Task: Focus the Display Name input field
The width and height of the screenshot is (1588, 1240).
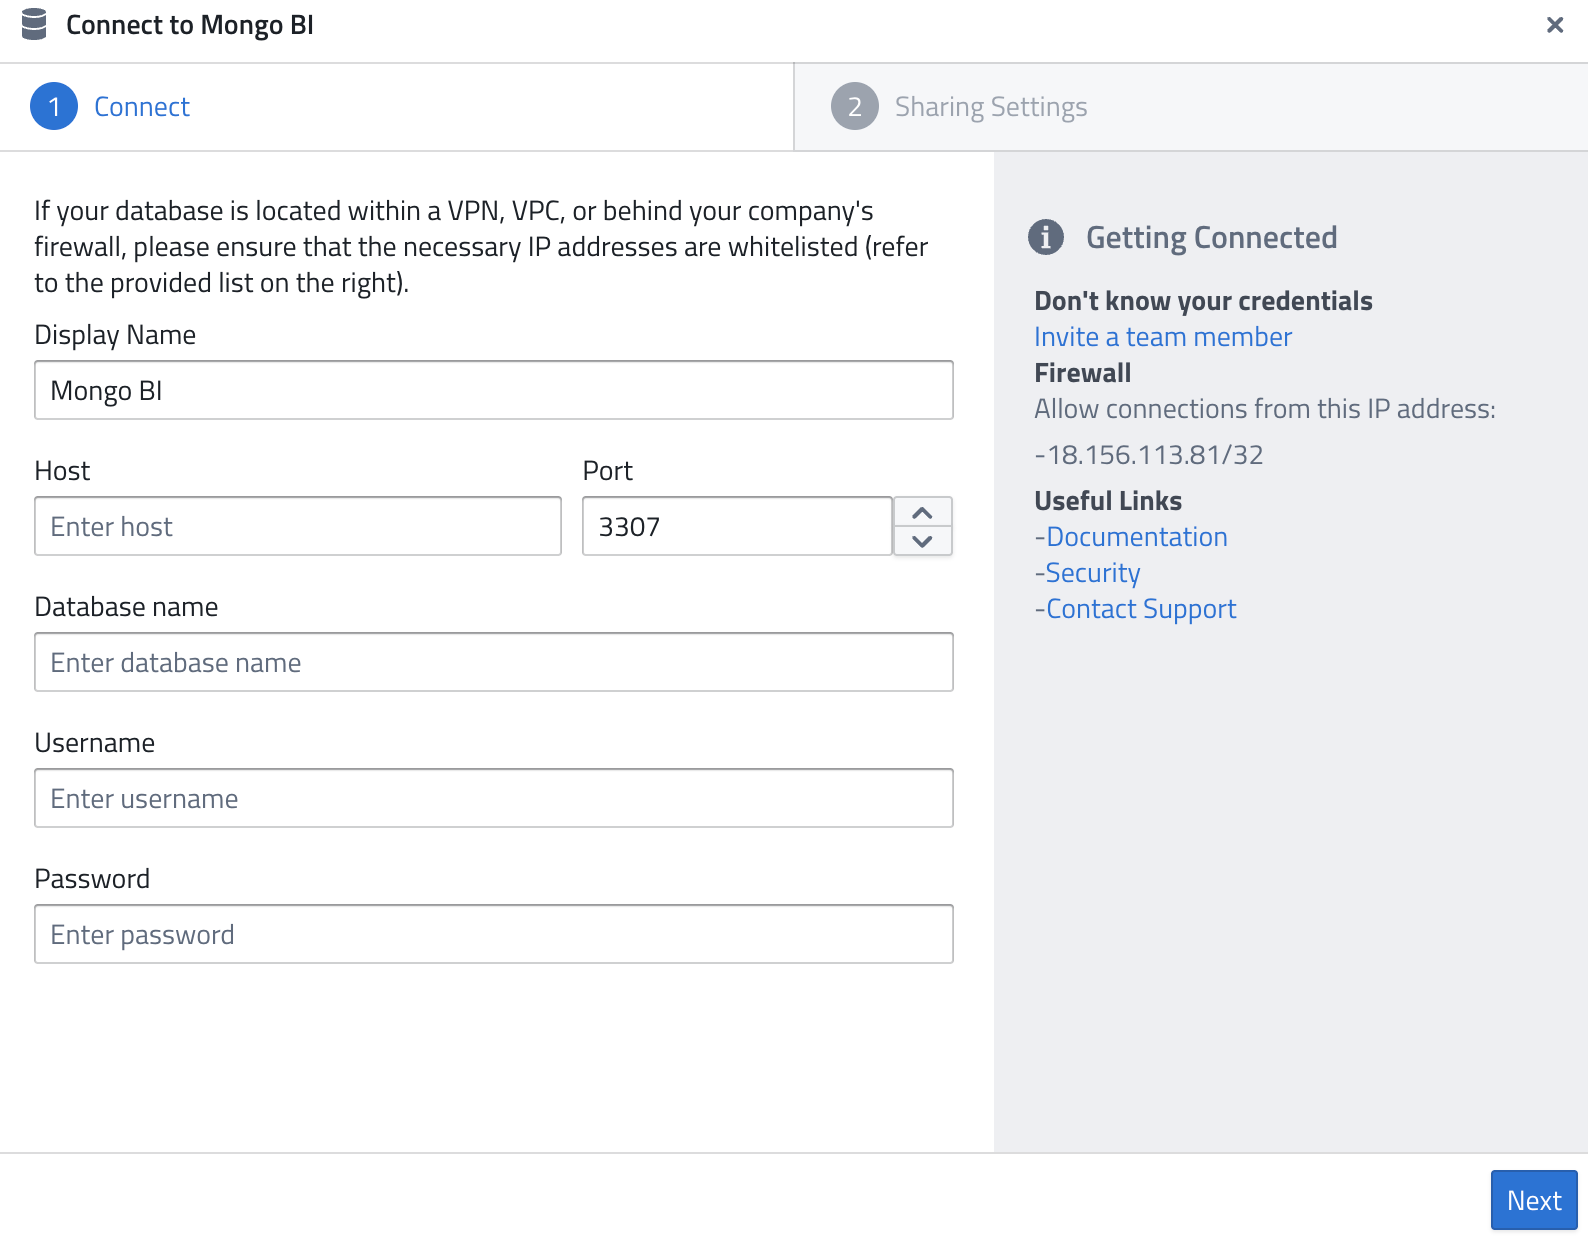Action: (x=494, y=390)
